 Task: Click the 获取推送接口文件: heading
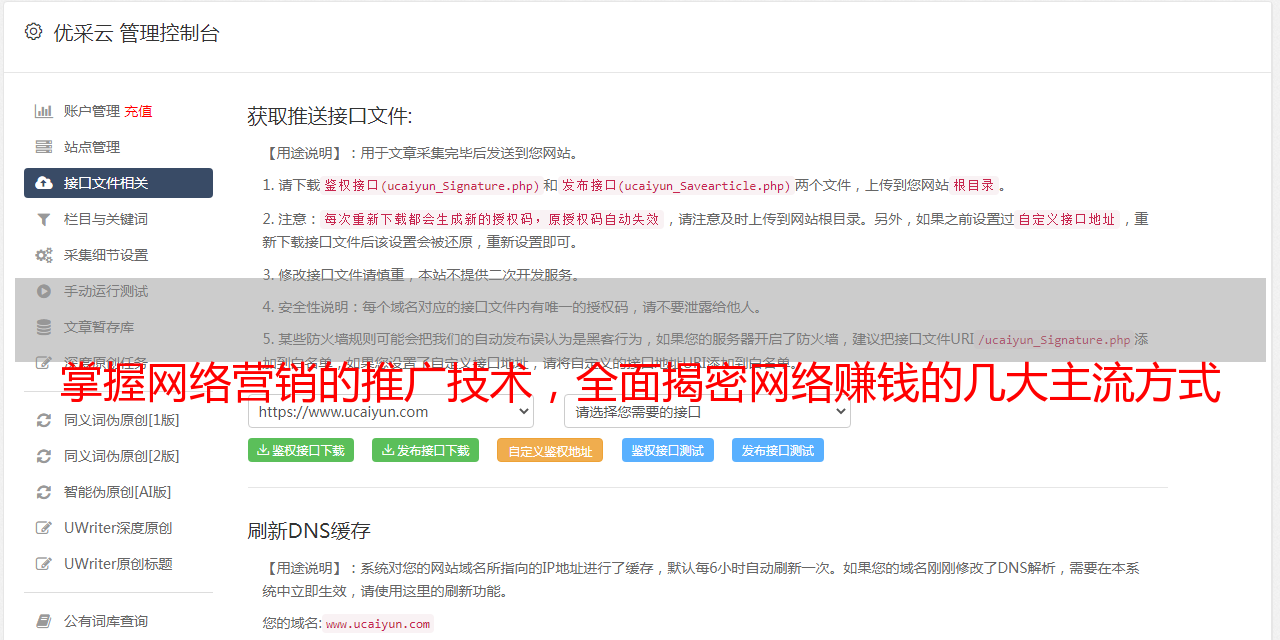(330, 116)
